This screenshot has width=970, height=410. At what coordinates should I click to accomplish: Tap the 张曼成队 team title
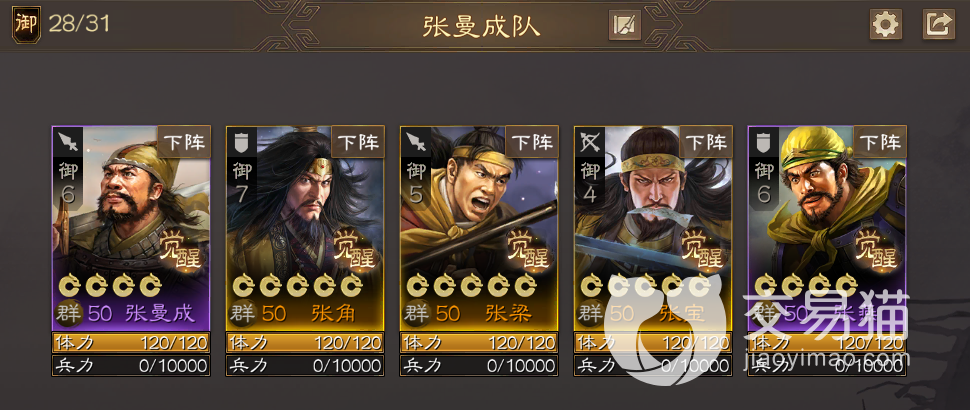481,27
